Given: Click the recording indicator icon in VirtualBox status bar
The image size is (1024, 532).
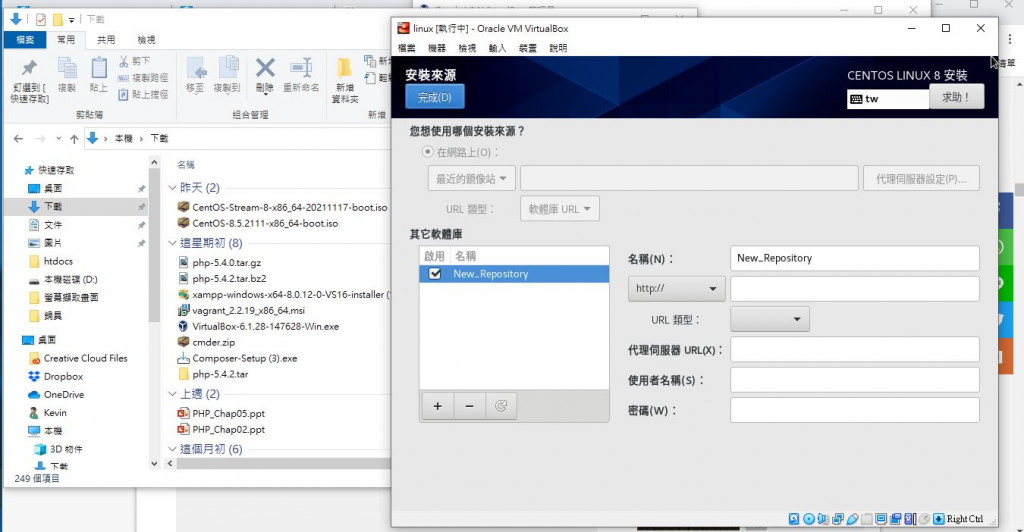Looking at the screenshot, I should click(x=895, y=519).
